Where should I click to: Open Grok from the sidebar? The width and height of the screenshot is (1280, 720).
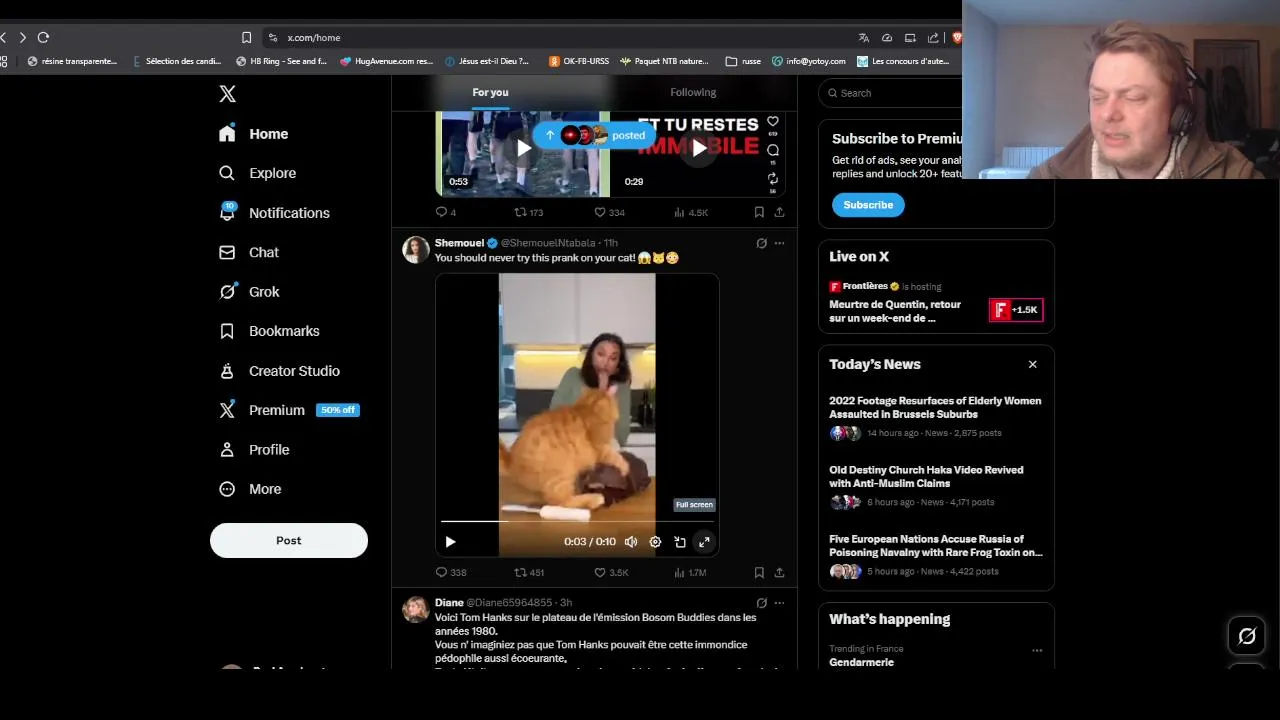point(250,292)
